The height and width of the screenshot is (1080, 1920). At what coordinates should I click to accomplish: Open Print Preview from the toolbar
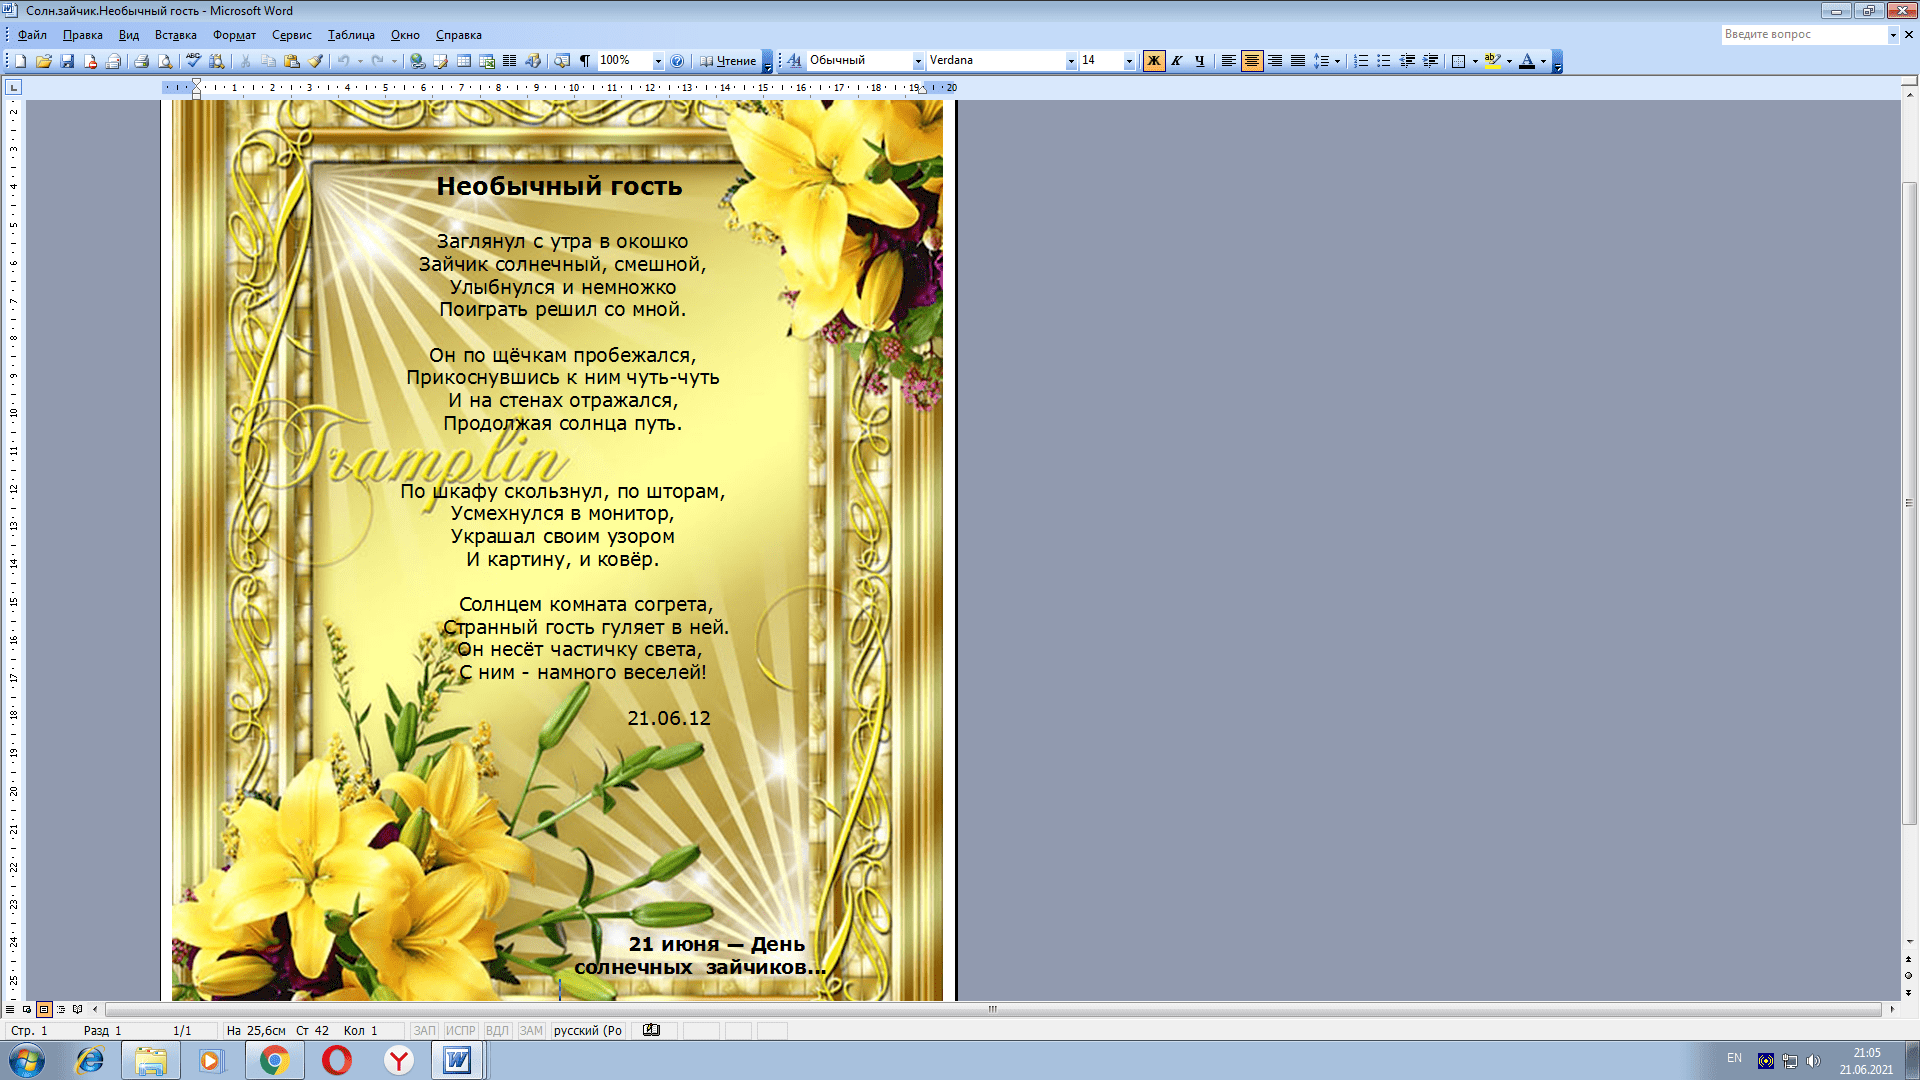pos(165,61)
